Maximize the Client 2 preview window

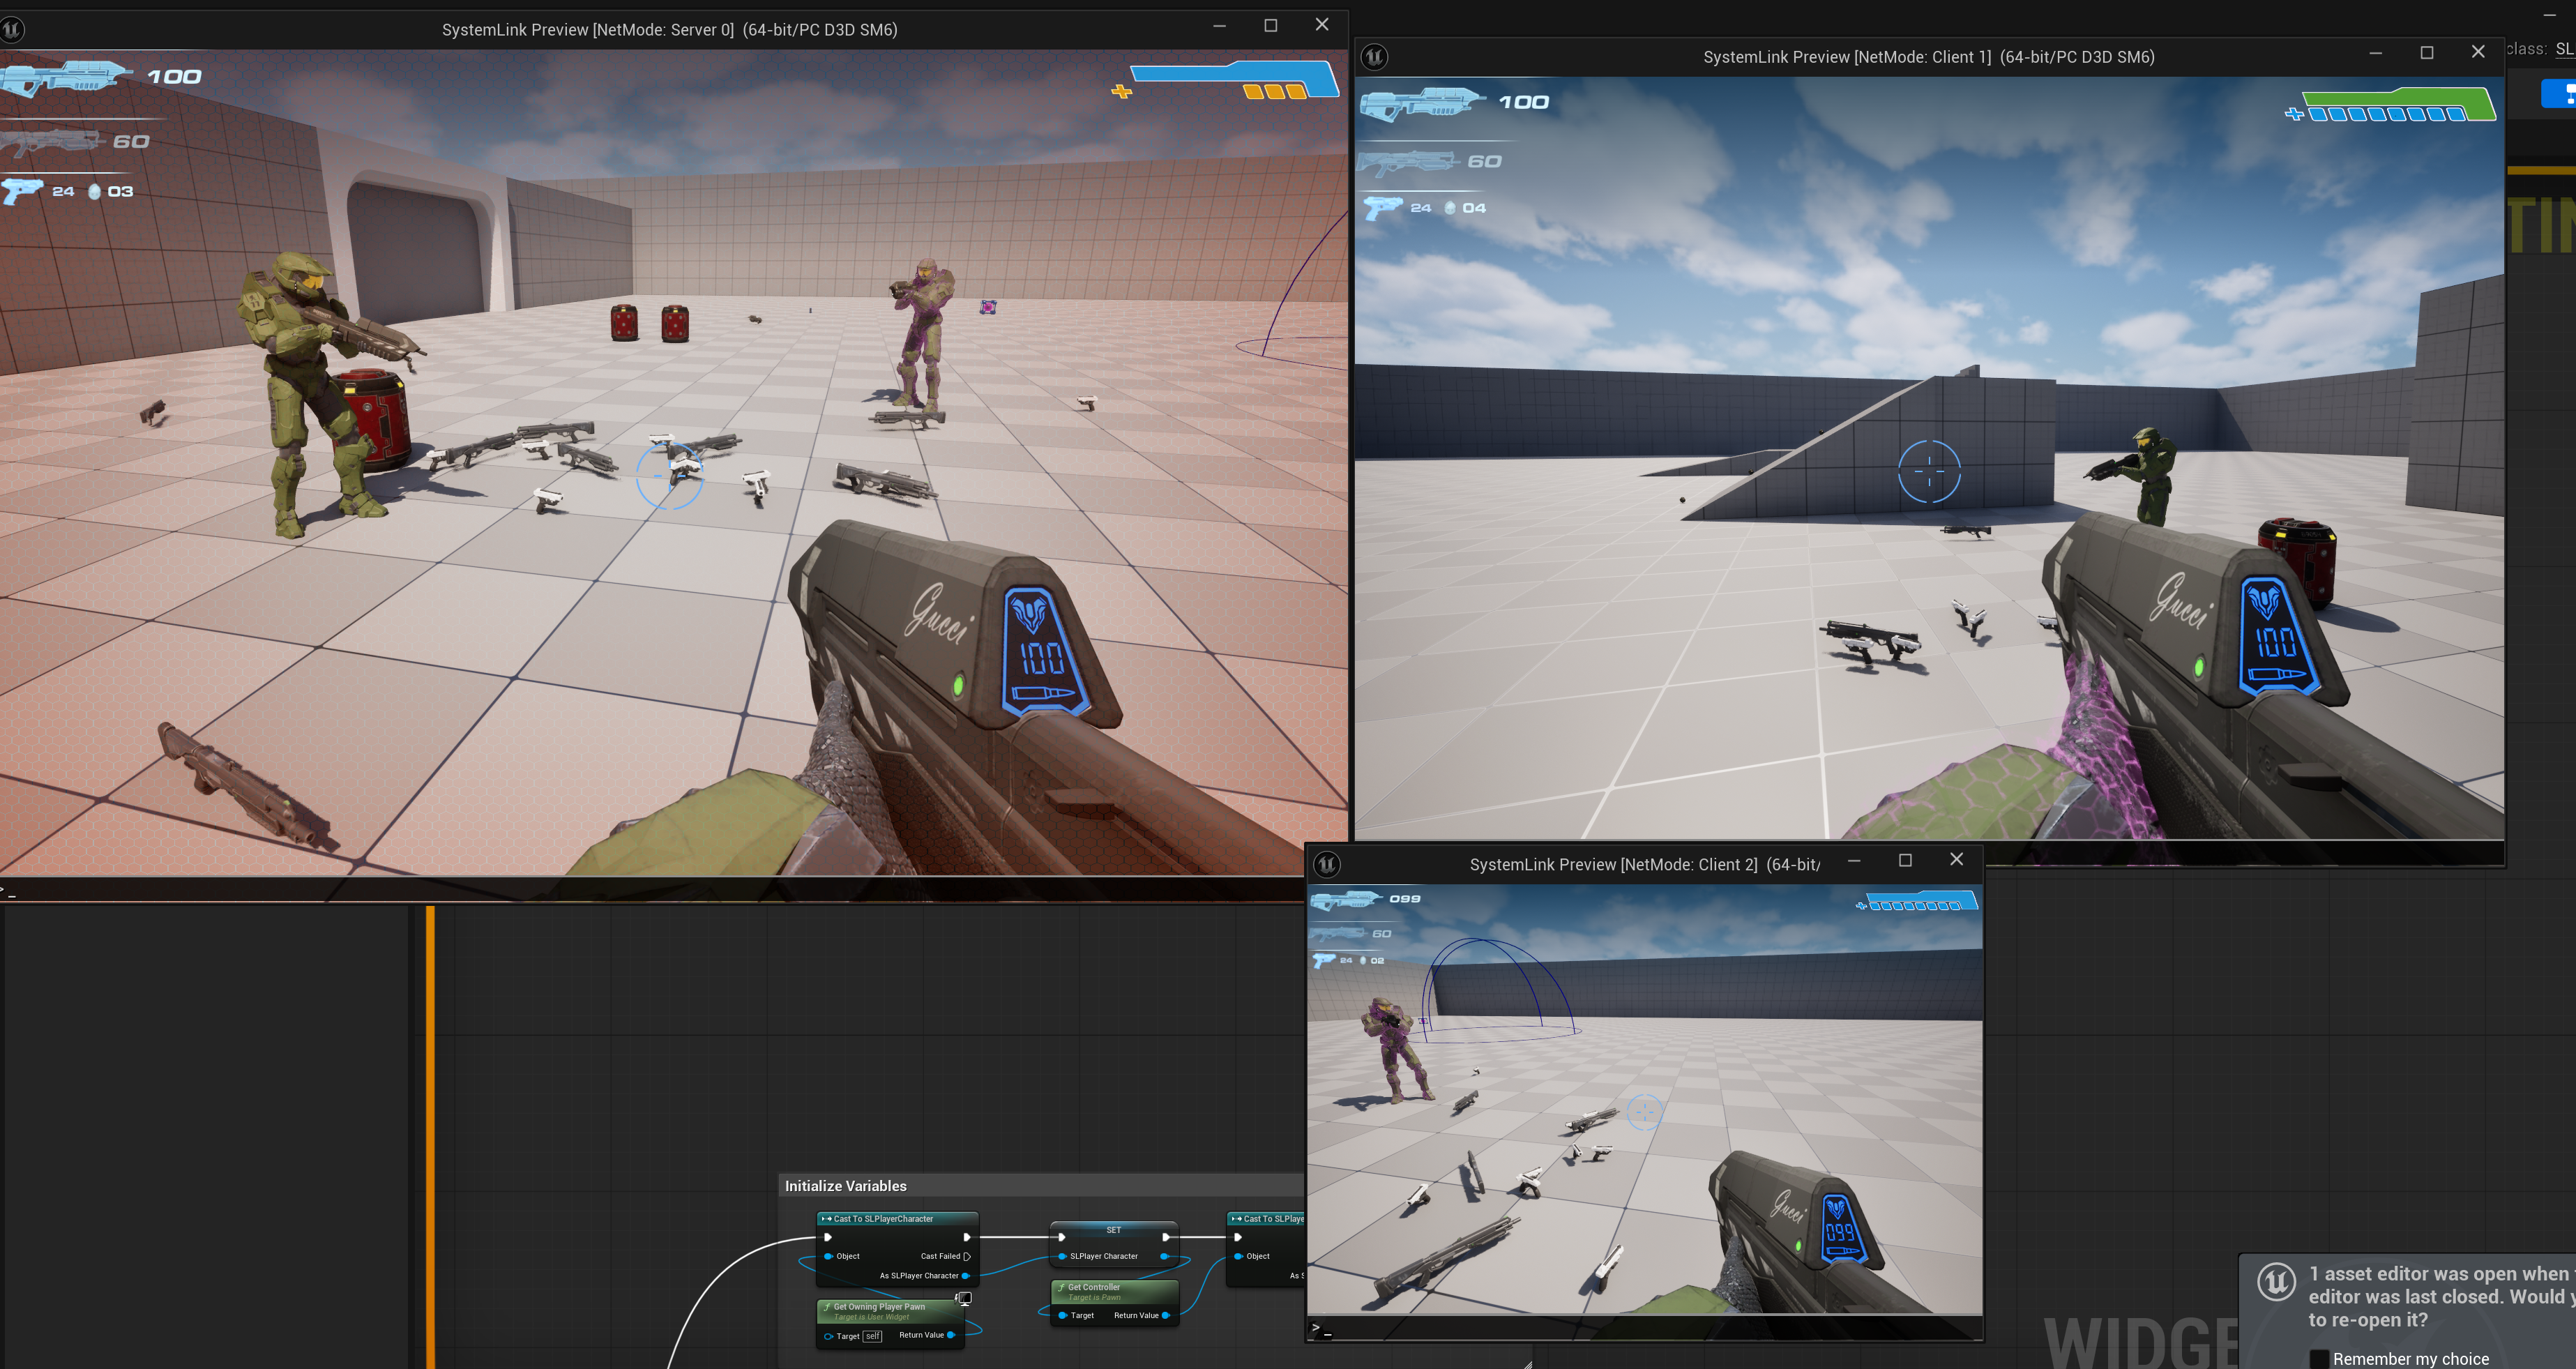coord(1906,860)
